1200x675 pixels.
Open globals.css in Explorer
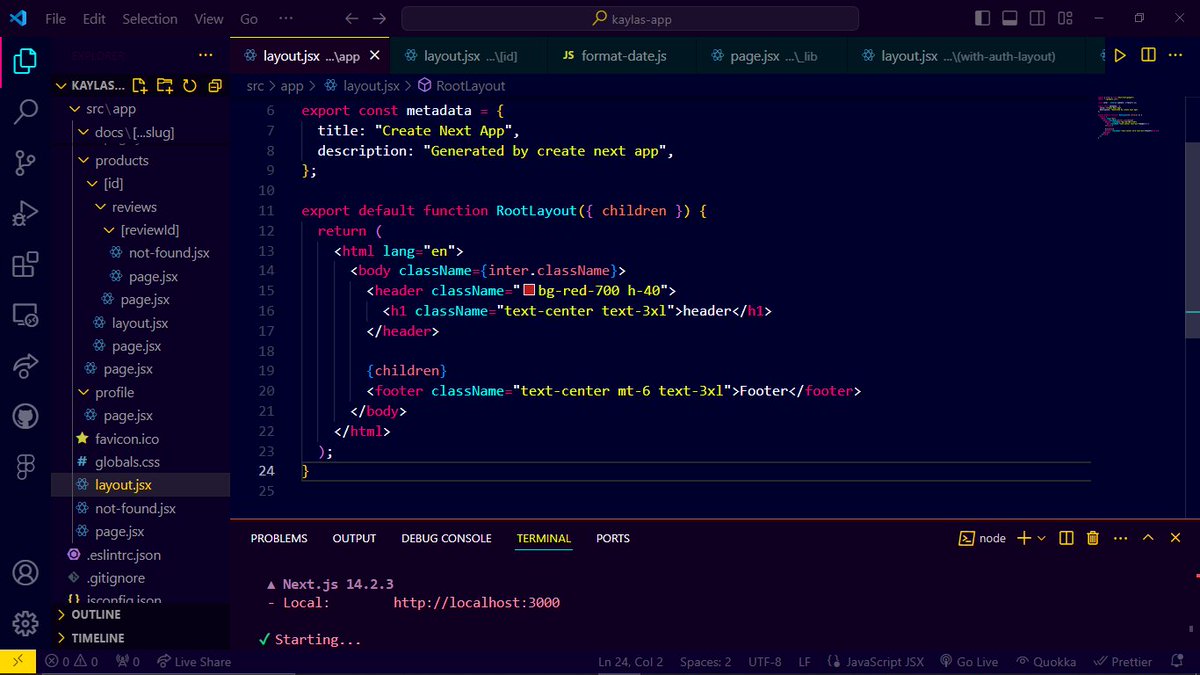[127, 462]
